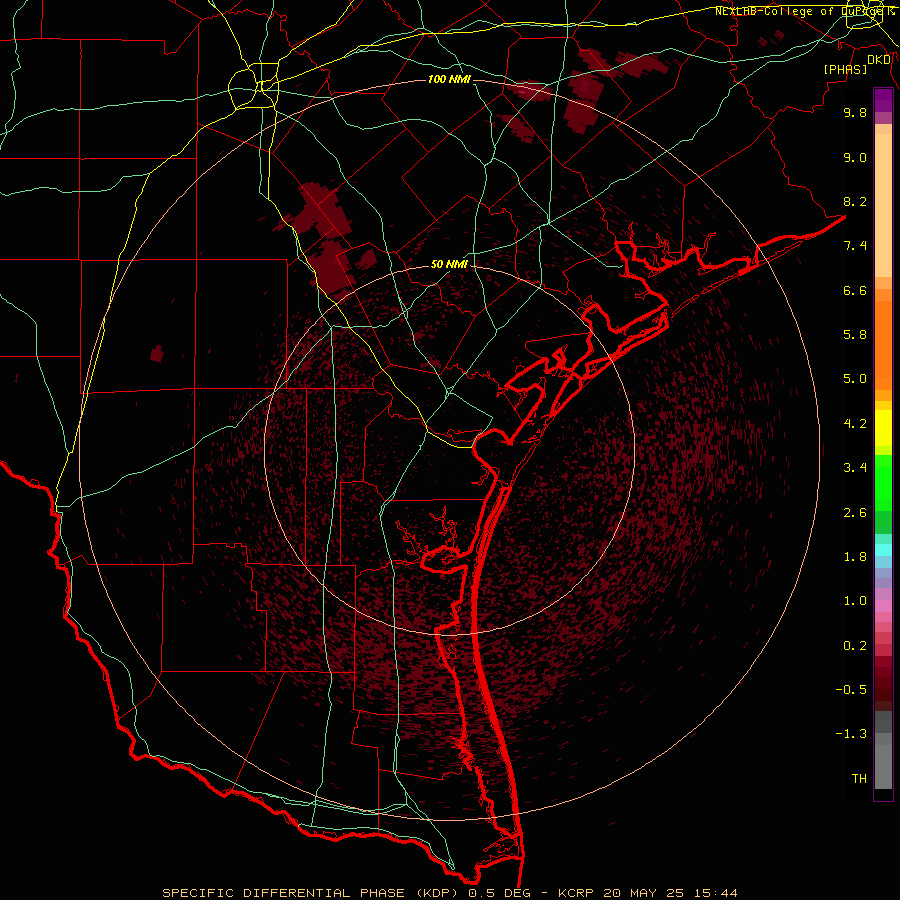Click the 7.4 scale value
The image size is (900, 900).
tap(855, 246)
